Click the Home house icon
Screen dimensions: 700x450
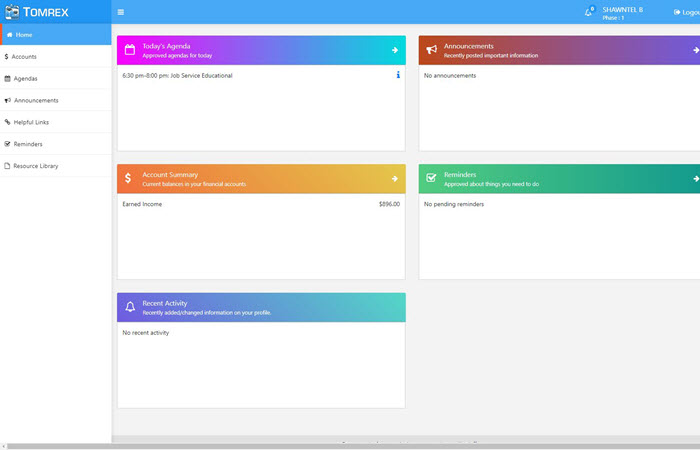point(9,34)
